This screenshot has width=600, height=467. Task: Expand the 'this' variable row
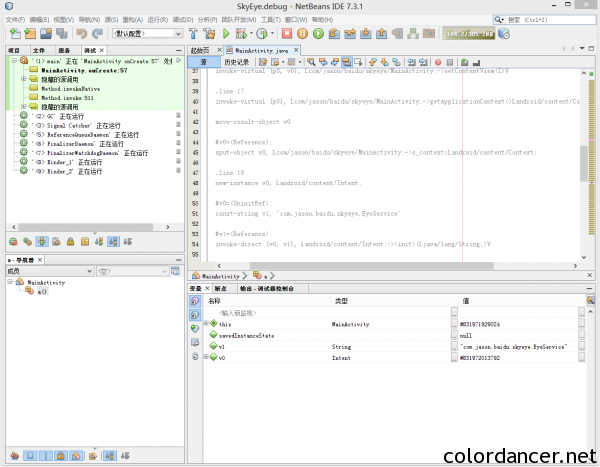pos(206,323)
